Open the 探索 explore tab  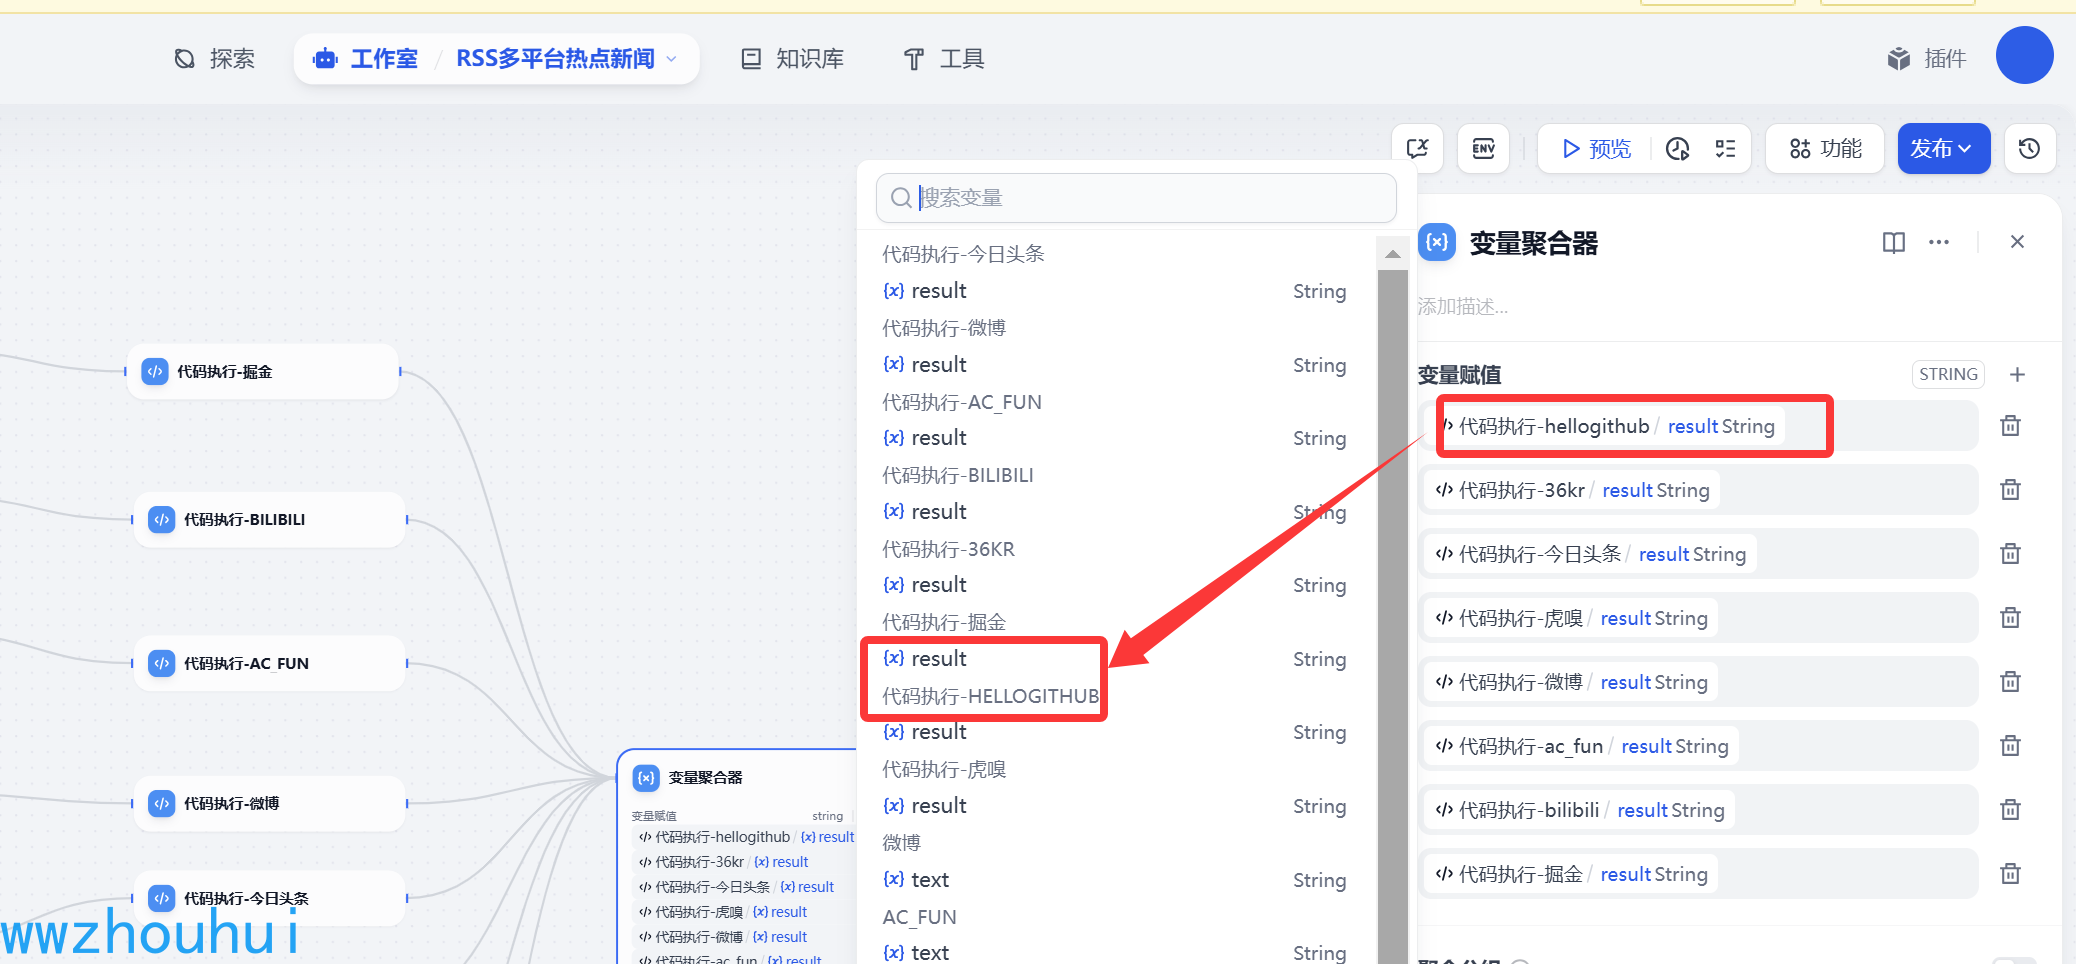[214, 59]
